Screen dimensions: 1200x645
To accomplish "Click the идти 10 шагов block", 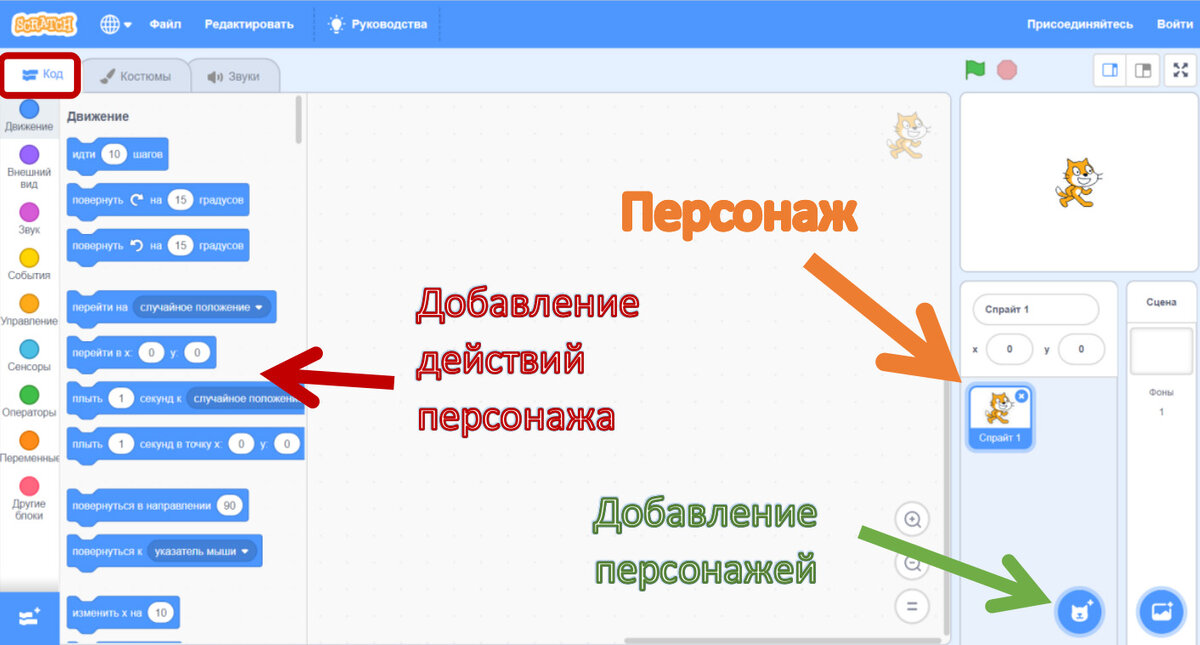I will [117, 155].
